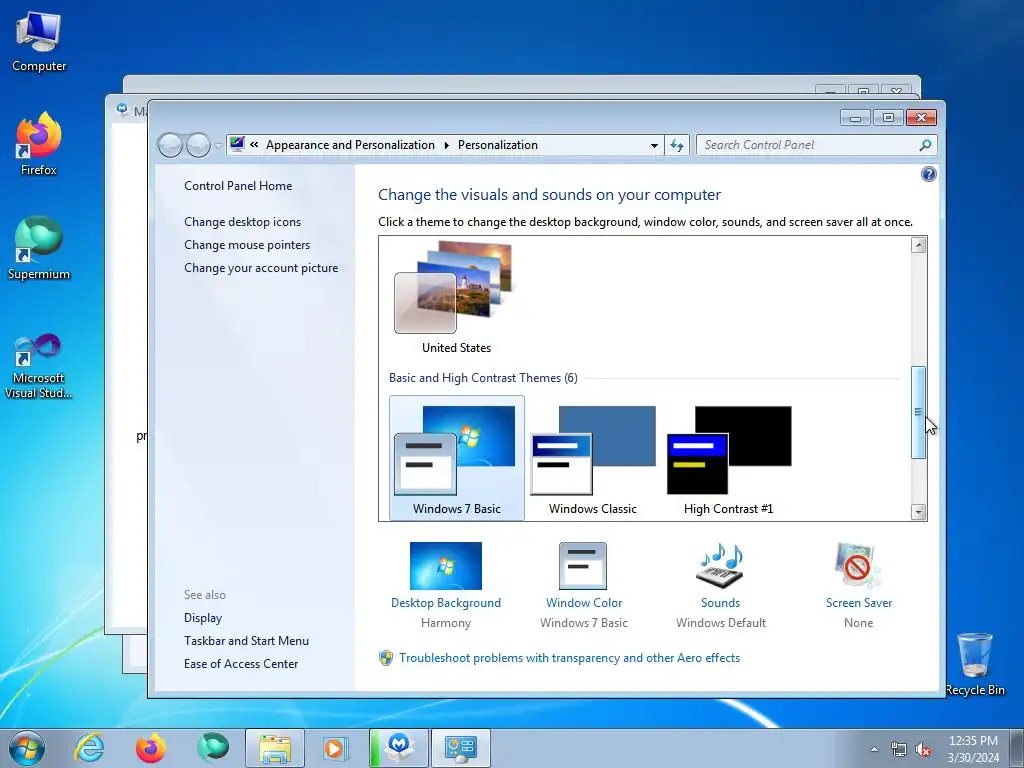Open Change your account picture link
This screenshot has width=1024, height=768.
[x=261, y=268]
